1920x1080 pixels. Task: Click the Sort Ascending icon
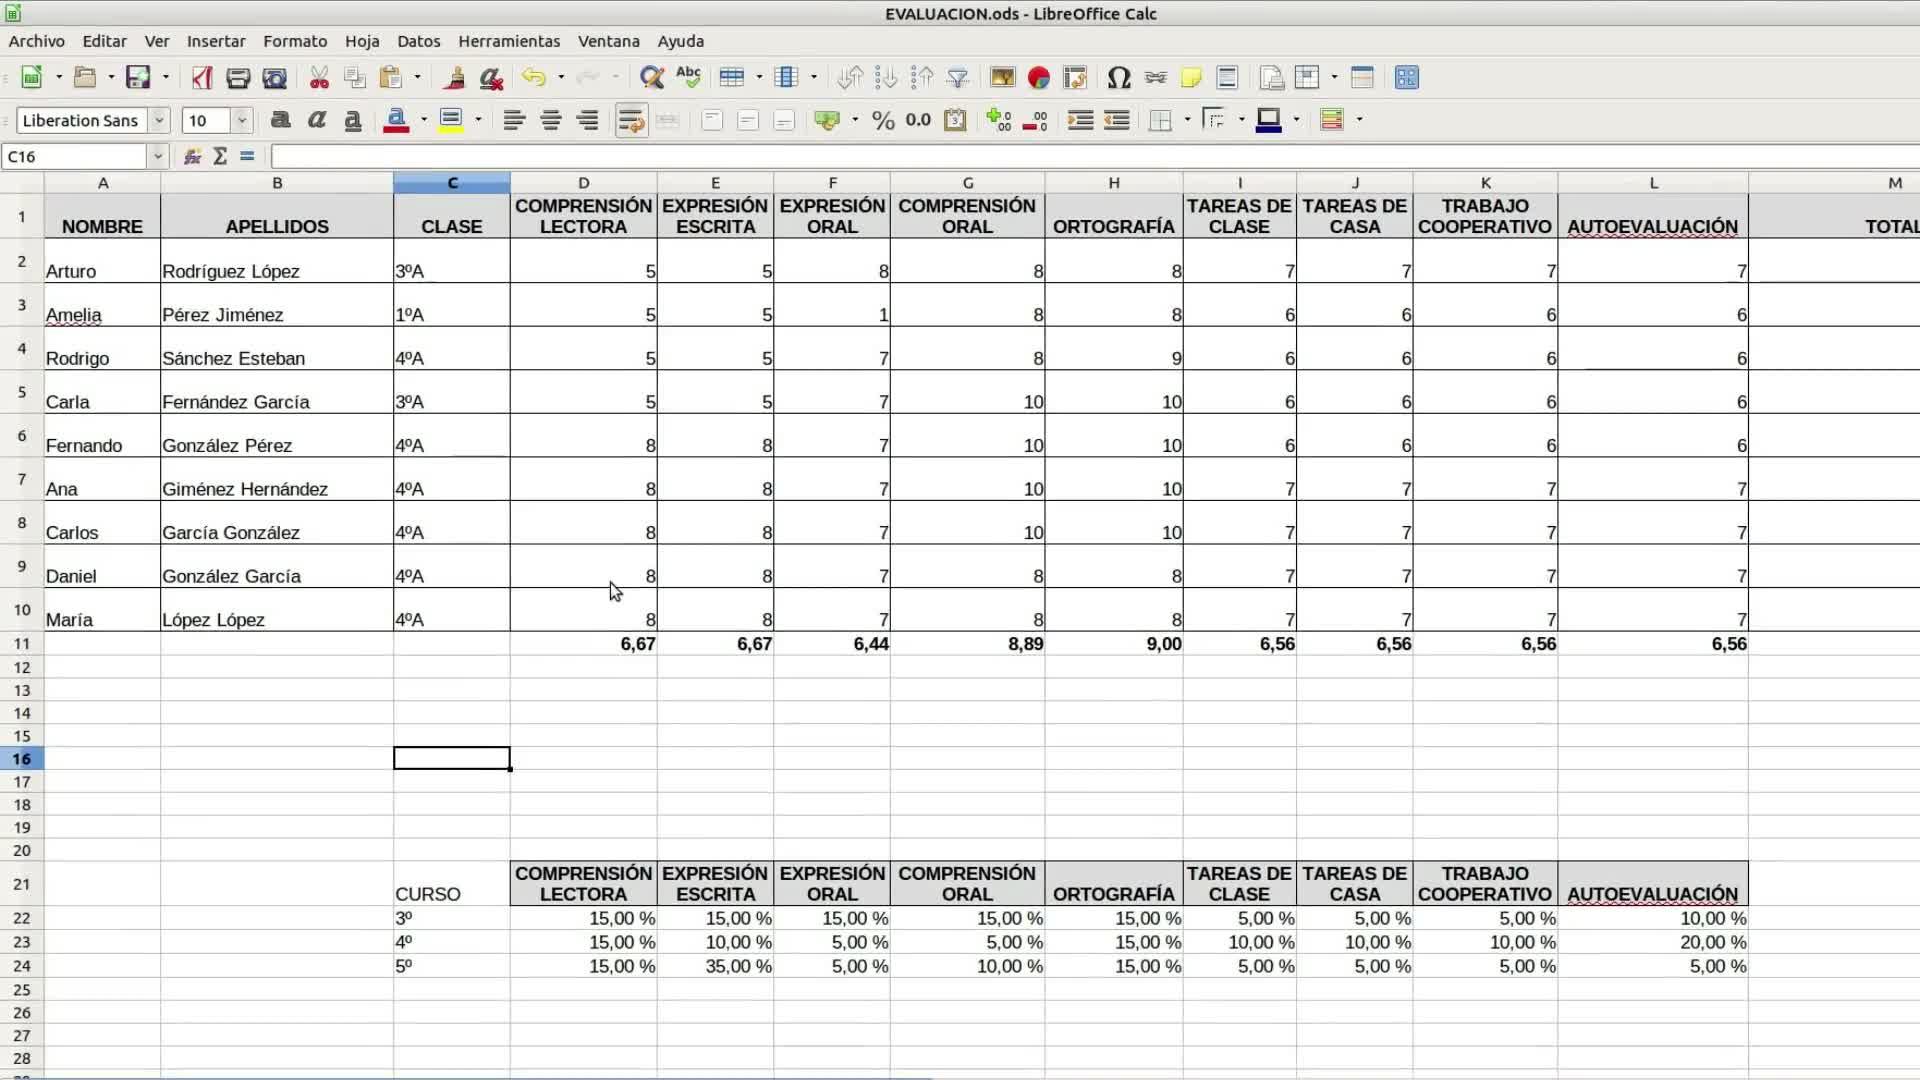pyautogui.click(x=886, y=78)
